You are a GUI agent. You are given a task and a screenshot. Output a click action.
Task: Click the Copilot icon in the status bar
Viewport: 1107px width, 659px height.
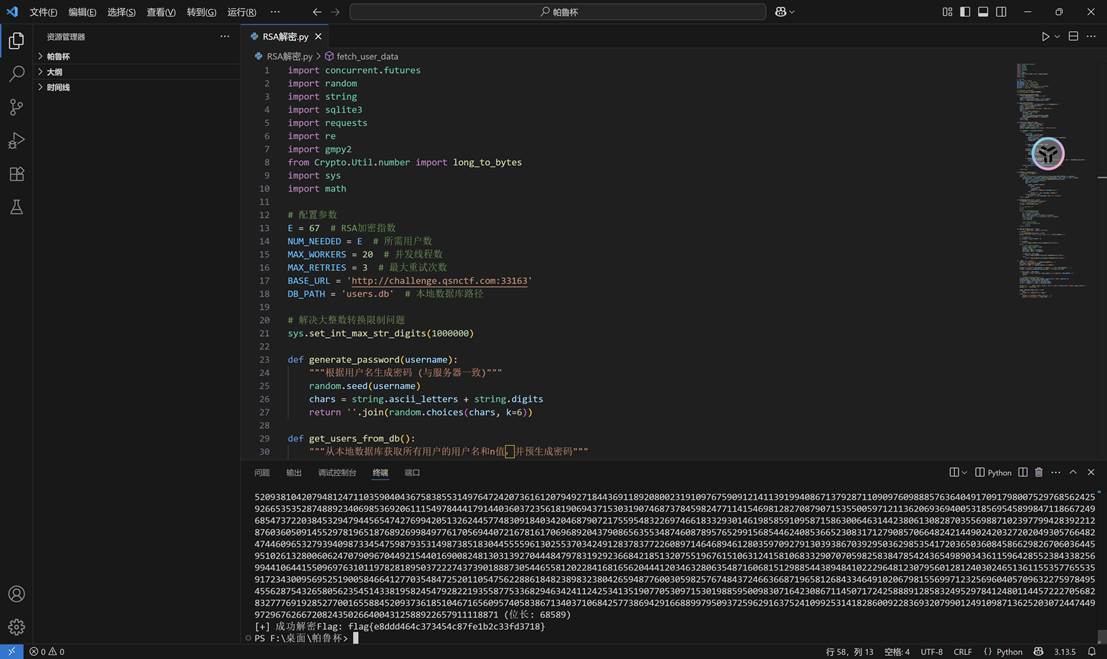tap(1038, 651)
